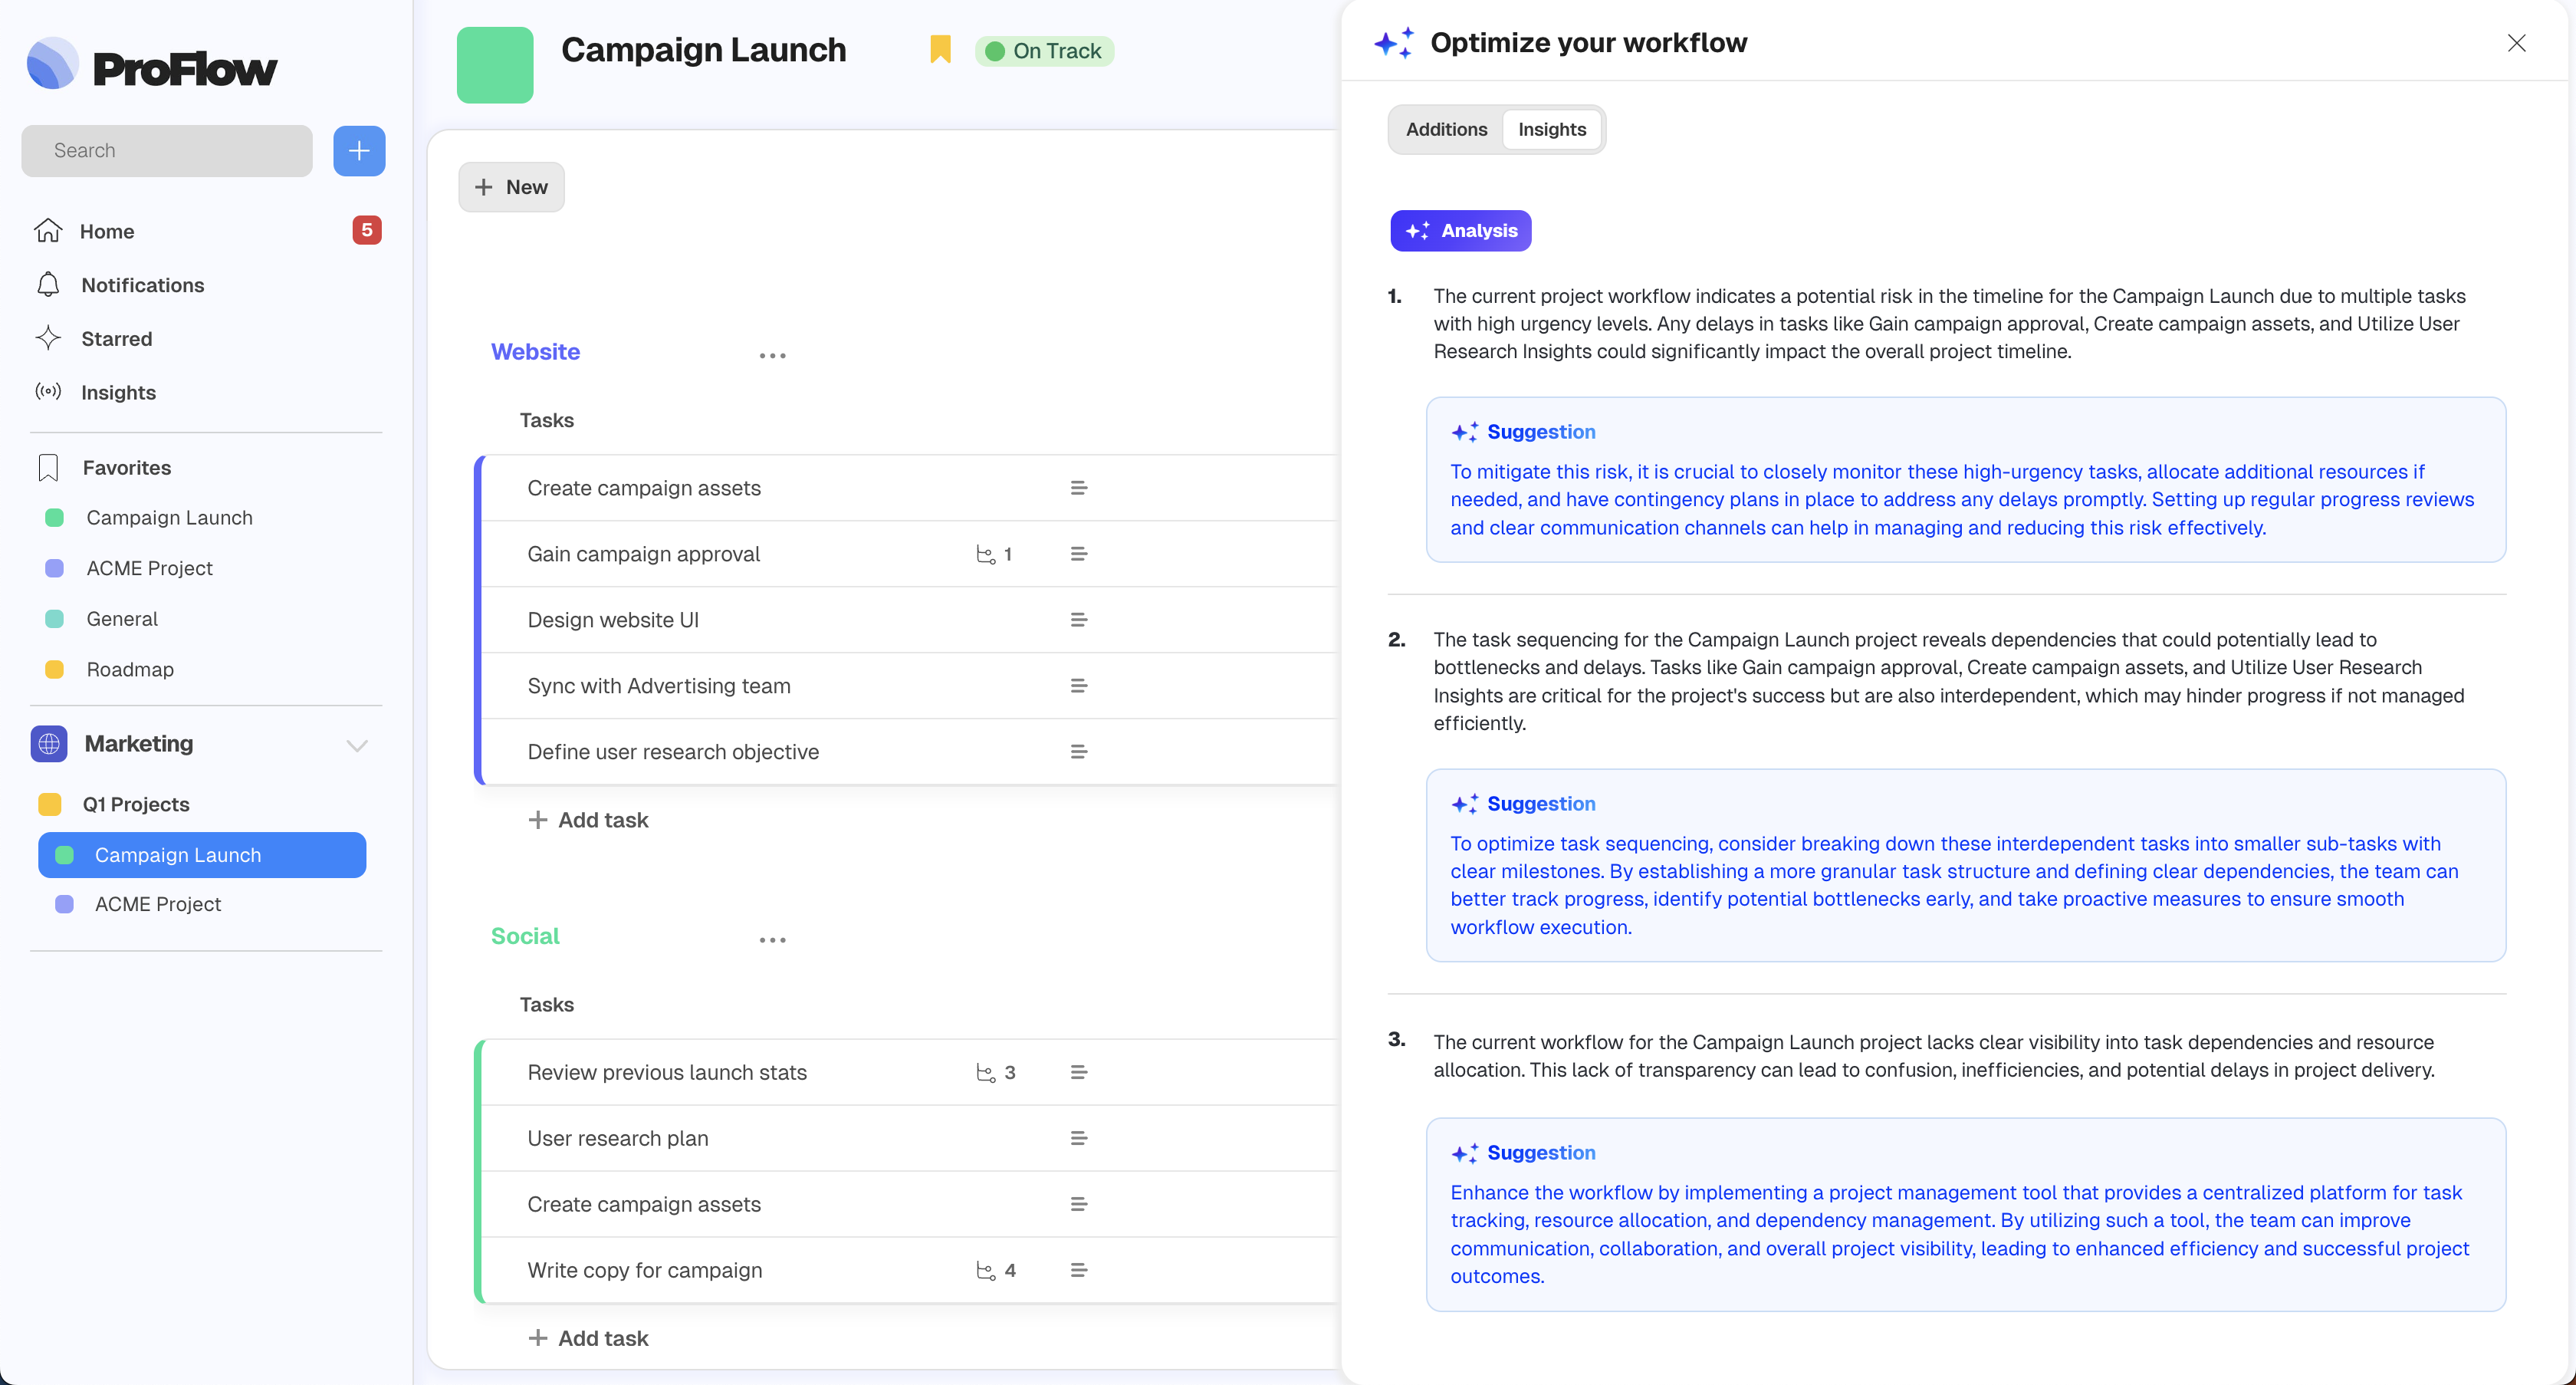The width and height of the screenshot is (2576, 1385).
Task: Click the blue plus button beside Search
Action: [359, 151]
